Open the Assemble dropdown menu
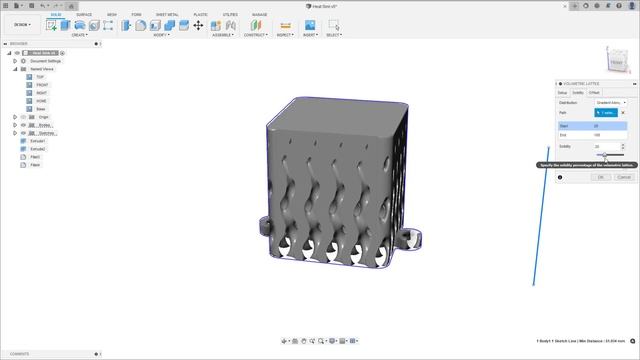The height and width of the screenshot is (360, 640). click(223, 35)
